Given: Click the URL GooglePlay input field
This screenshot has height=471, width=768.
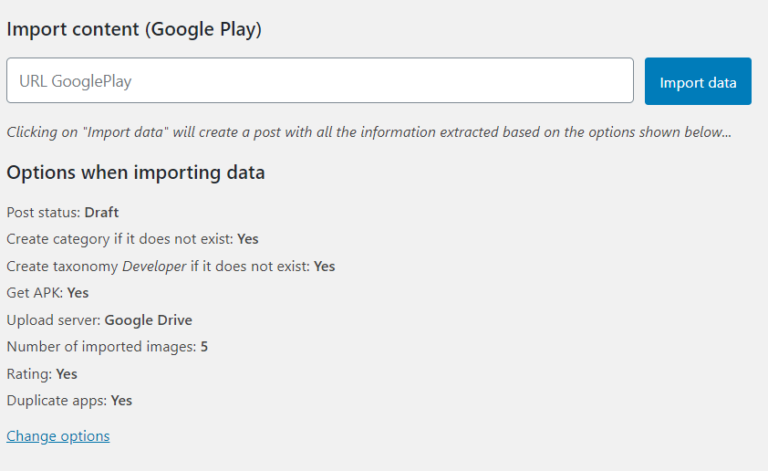Looking at the screenshot, I should [320, 81].
